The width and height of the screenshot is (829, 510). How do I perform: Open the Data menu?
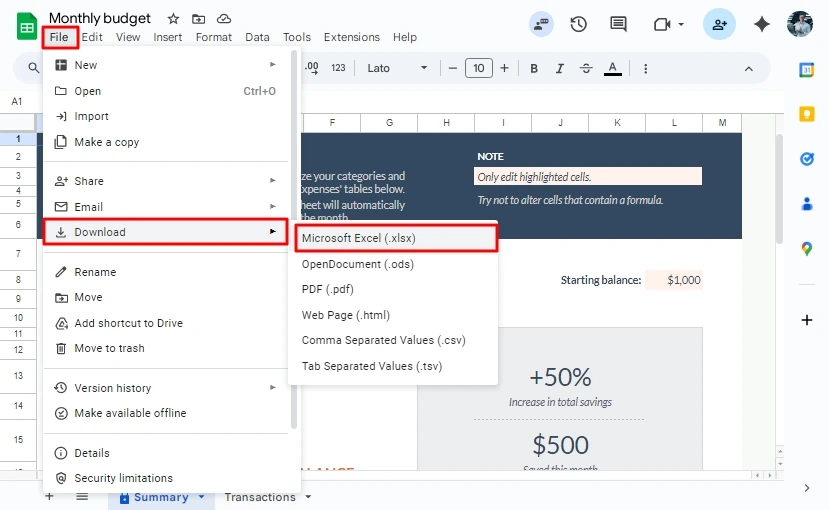(x=257, y=37)
